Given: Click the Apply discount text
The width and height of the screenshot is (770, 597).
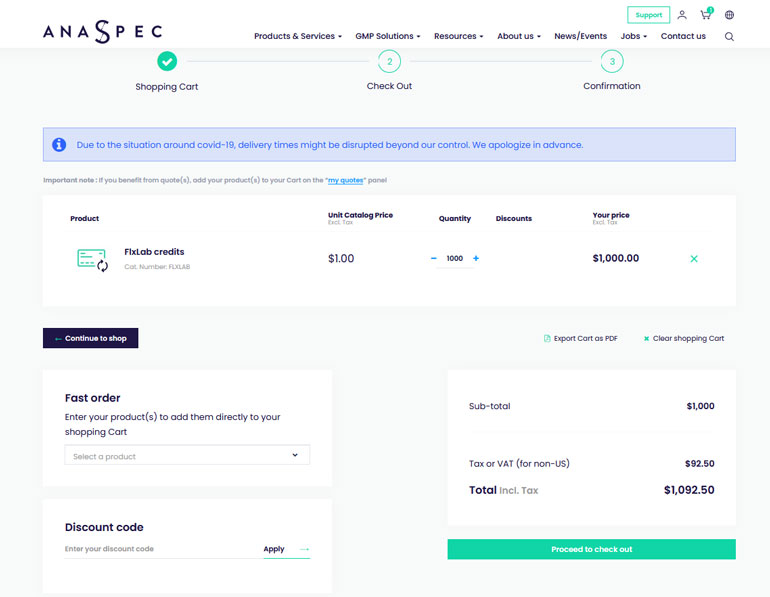Looking at the screenshot, I should (x=274, y=549).
